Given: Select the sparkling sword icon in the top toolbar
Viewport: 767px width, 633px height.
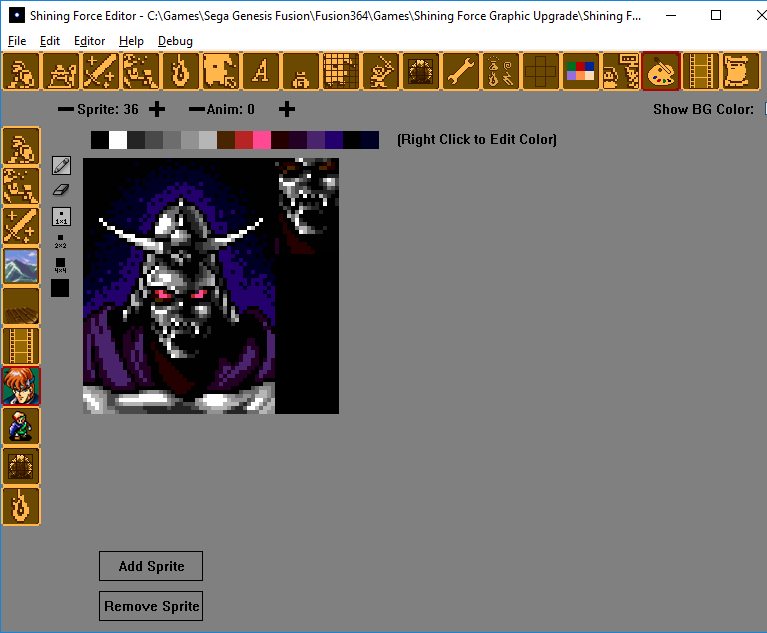Looking at the screenshot, I should click(101, 71).
